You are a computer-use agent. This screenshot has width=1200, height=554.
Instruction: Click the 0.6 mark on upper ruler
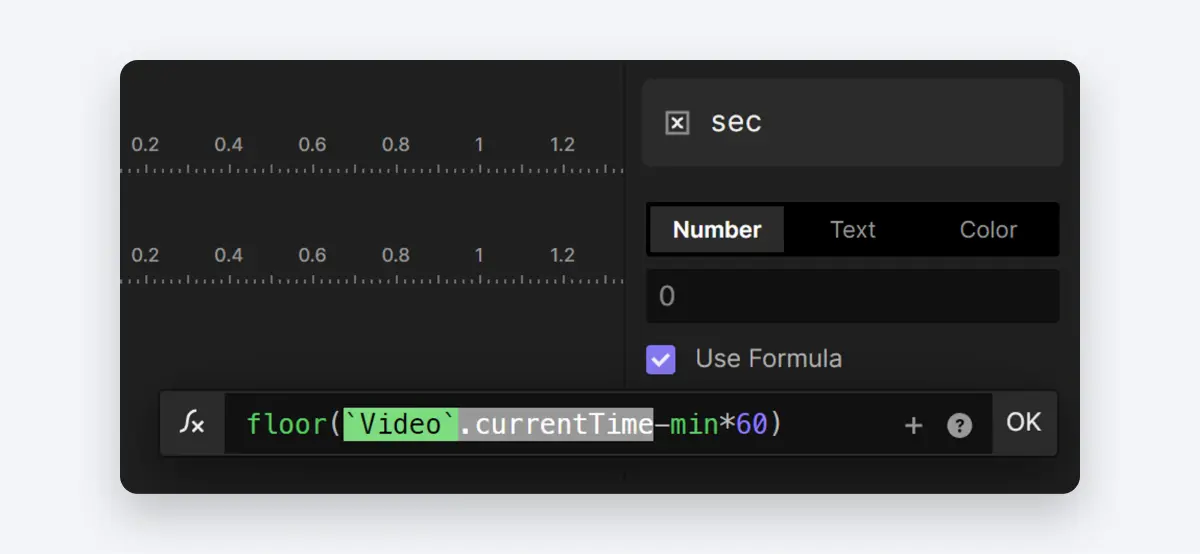(x=312, y=145)
